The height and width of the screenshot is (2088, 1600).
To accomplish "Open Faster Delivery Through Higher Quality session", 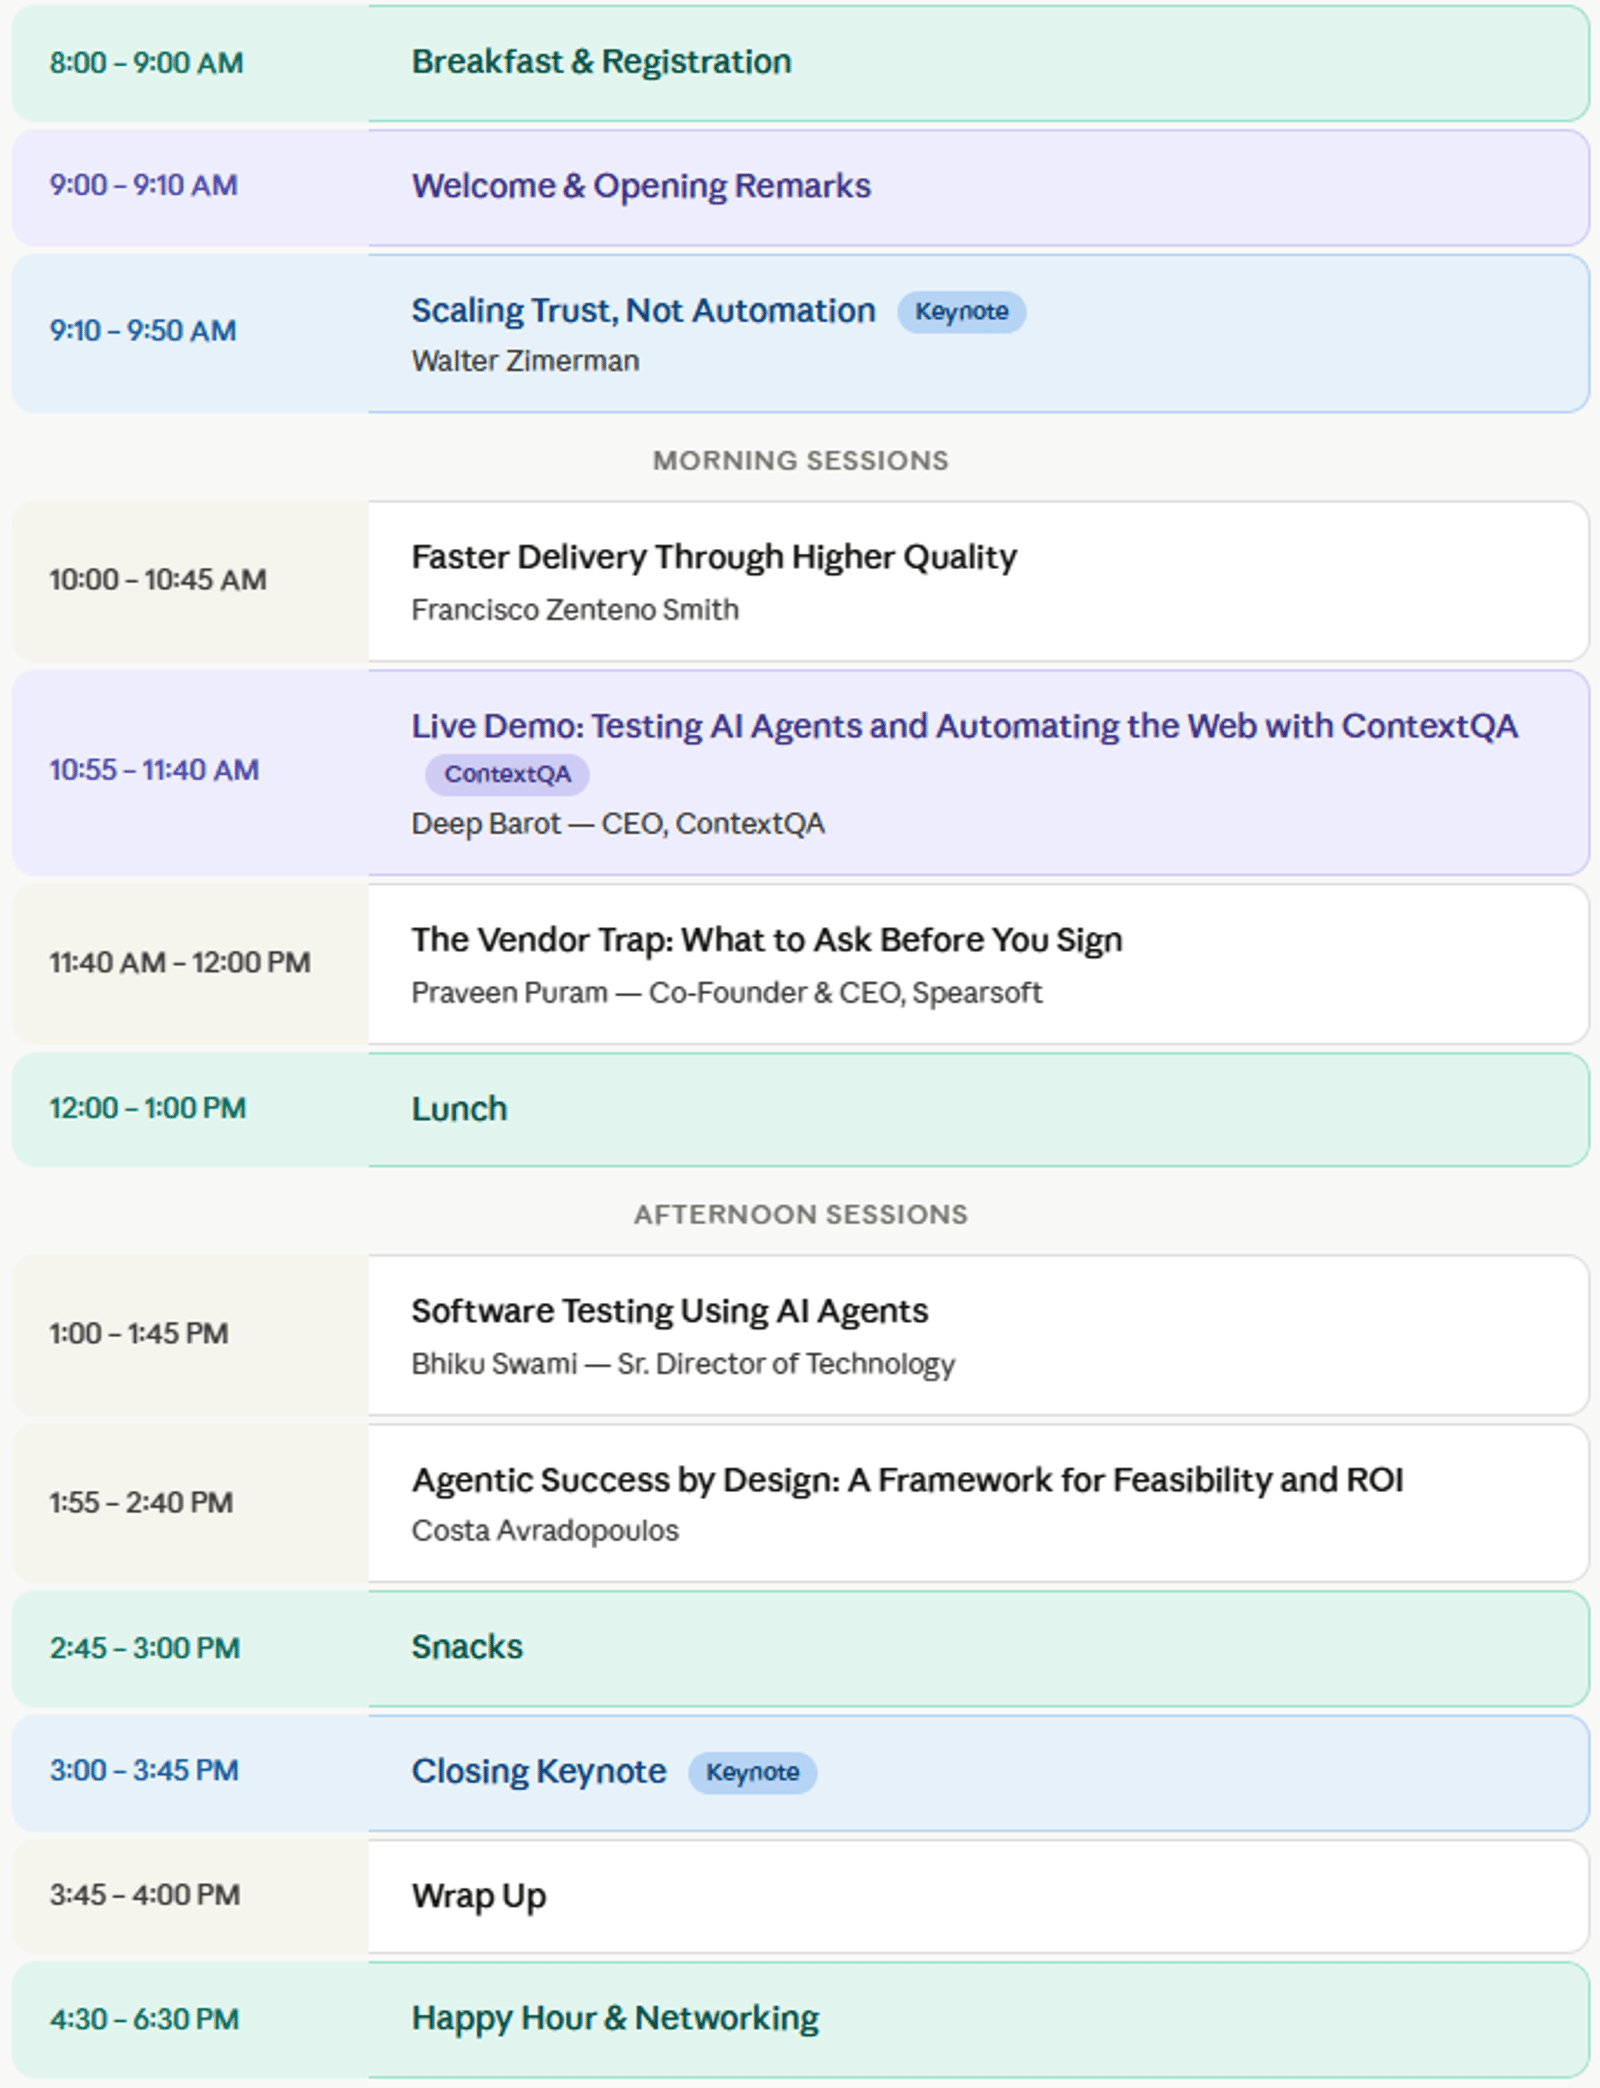I will tap(714, 557).
